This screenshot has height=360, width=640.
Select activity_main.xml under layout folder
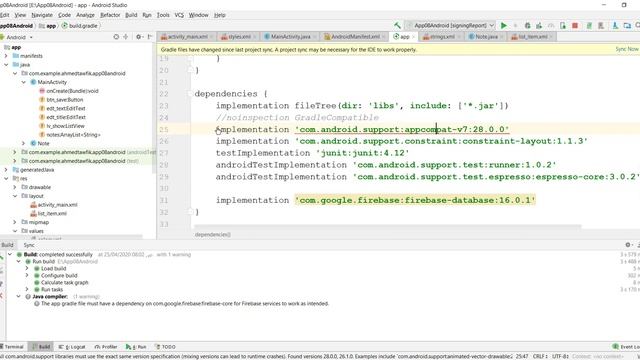coord(54,204)
